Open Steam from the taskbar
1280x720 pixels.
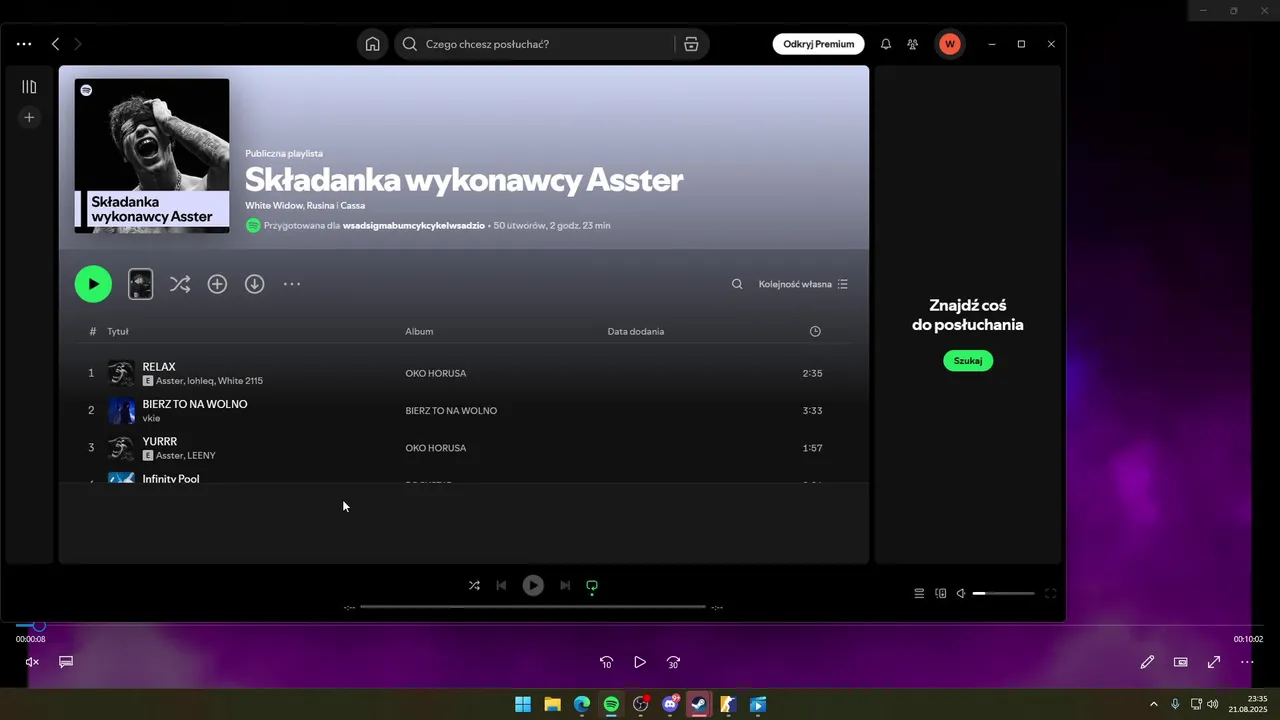[x=699, y=704]
